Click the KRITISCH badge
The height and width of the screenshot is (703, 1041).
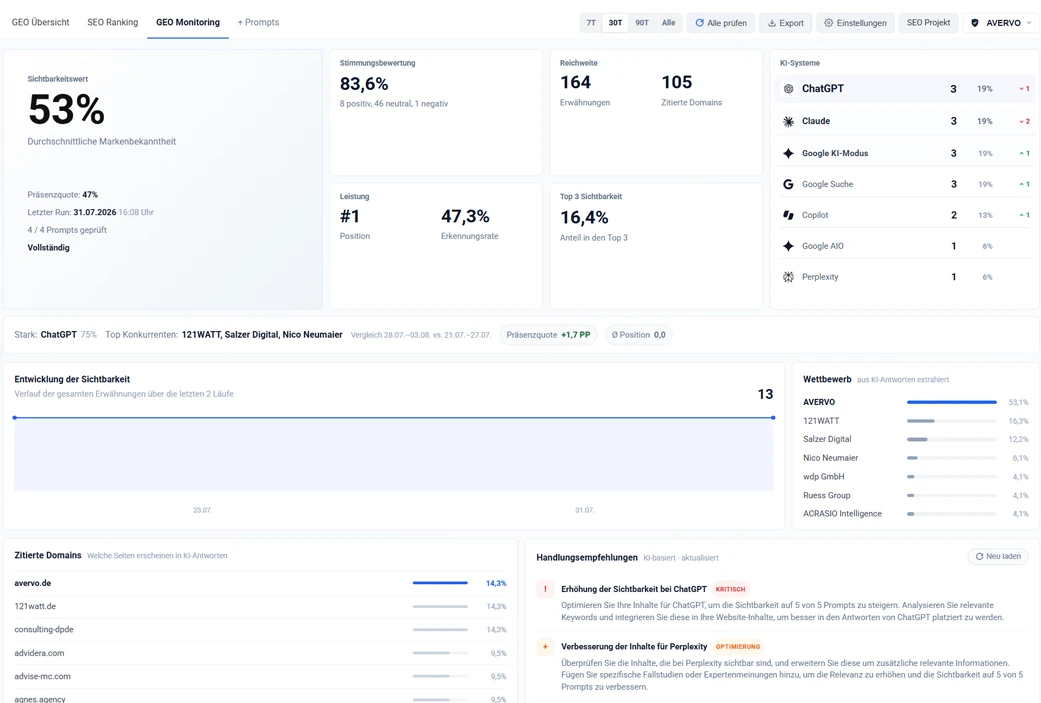click(x=730, y=589)
